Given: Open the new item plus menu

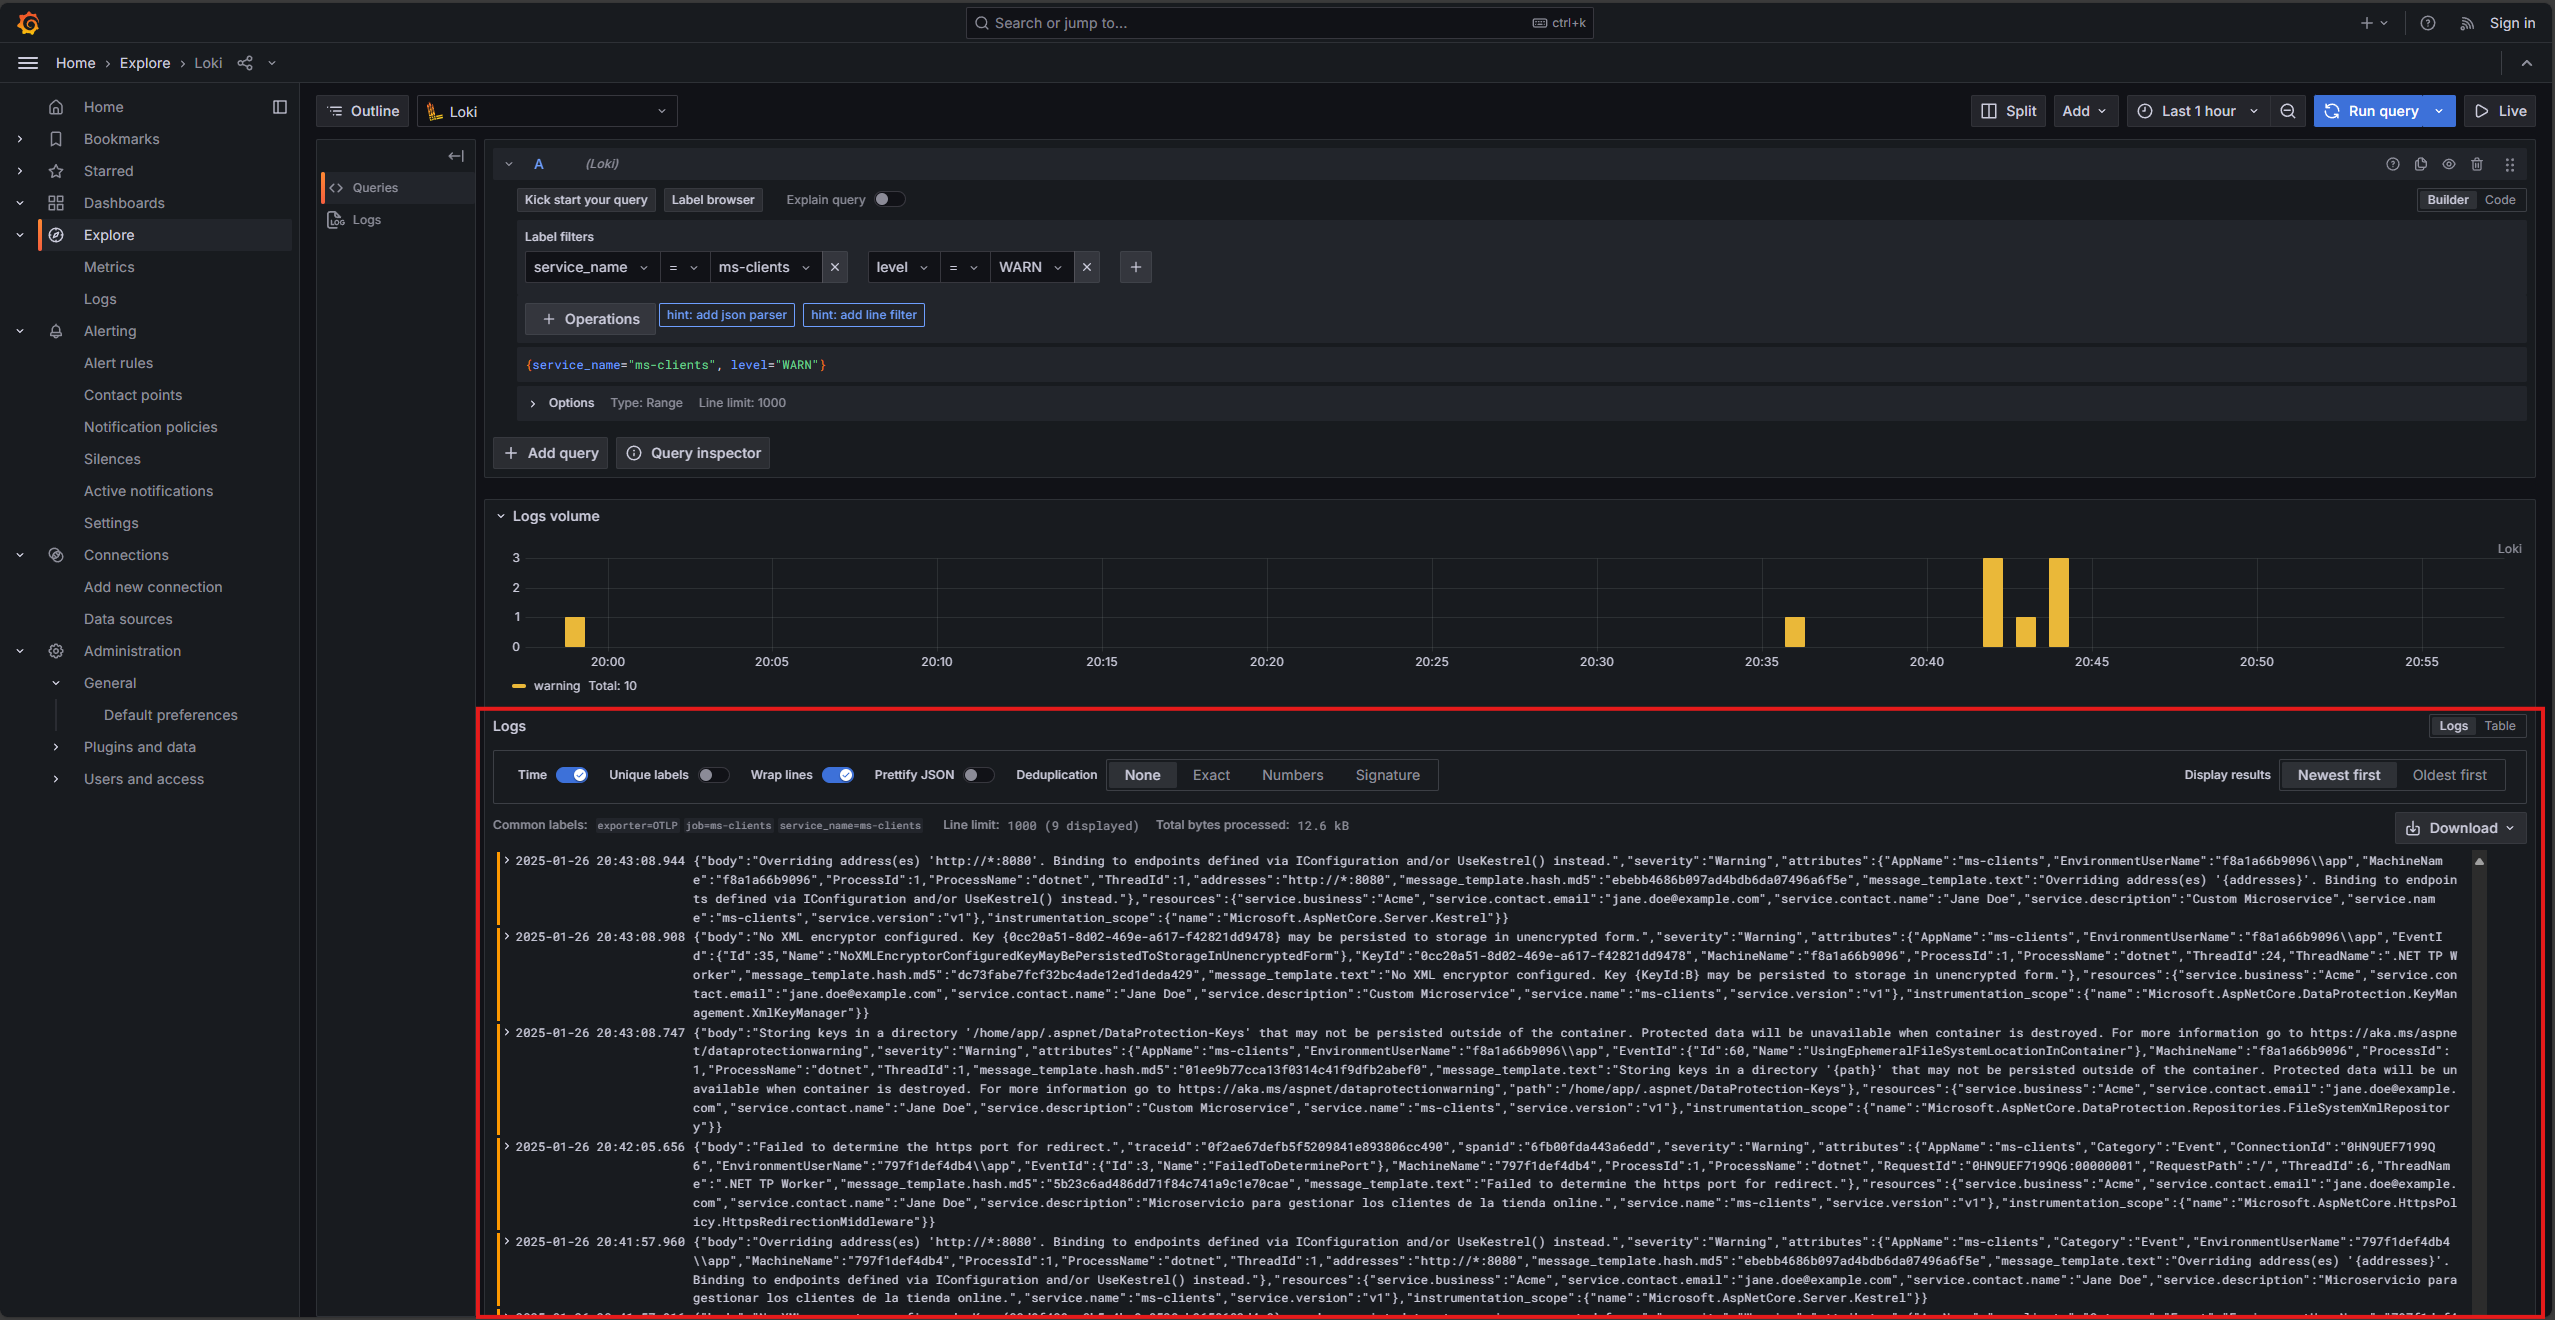Looking at the screenshot, I should (x=2374, y=23).
